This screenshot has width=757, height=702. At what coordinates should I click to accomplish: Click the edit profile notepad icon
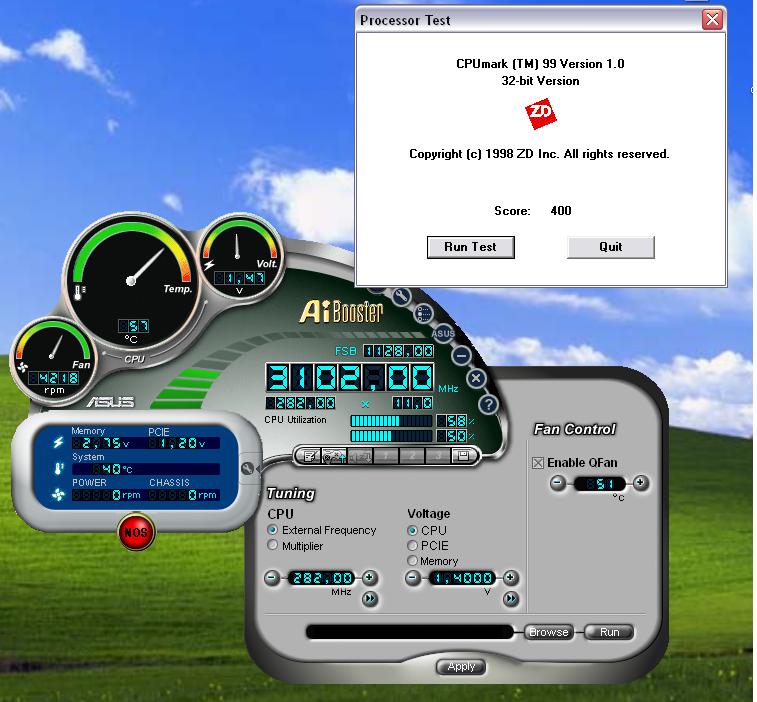pyautogui.click(x=309, y=456)
